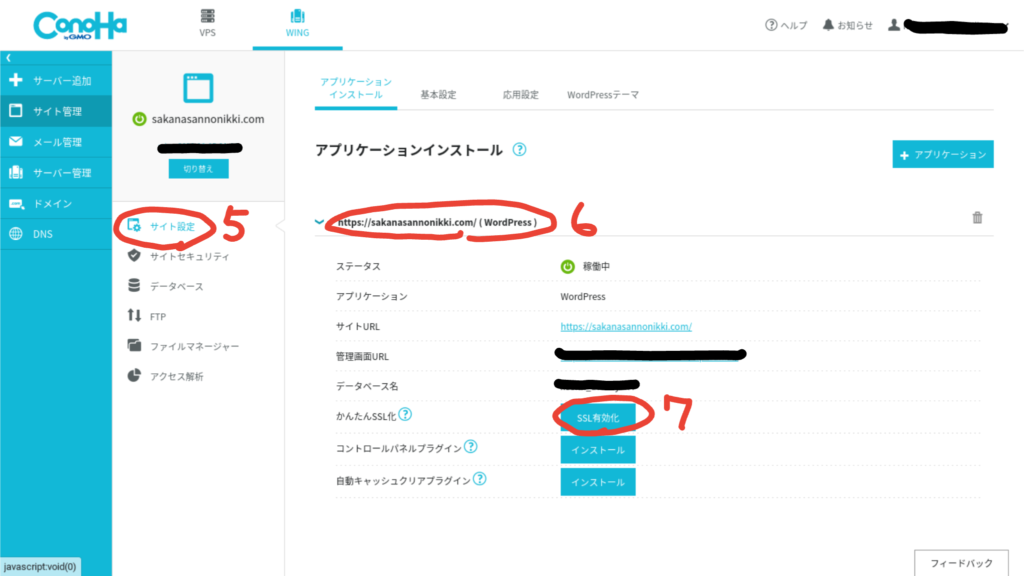Click the +アプリケーション button
The image size is (1024, 576).
point(943,154)
